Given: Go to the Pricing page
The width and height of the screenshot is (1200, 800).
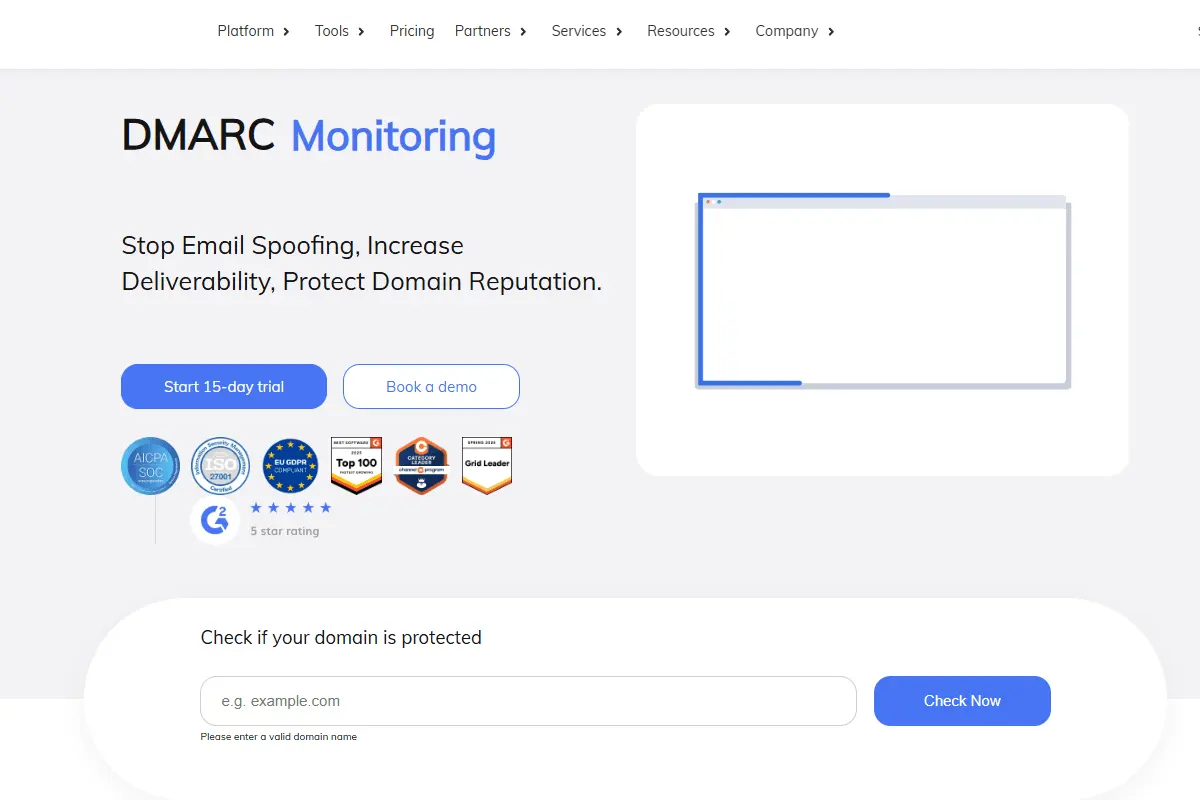Looking at the screenshot, I should [x=412, y=31].
